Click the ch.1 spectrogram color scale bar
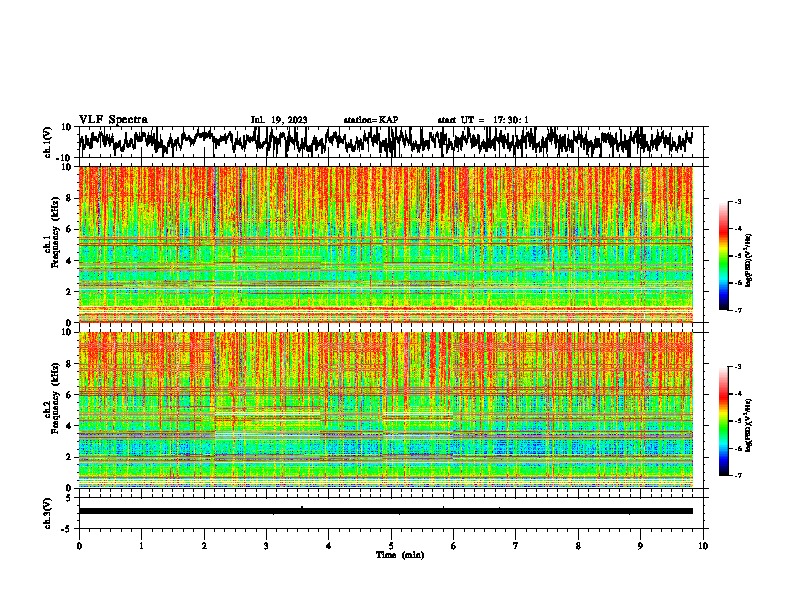The image size is (792, 612). click(x=723, y=256)
